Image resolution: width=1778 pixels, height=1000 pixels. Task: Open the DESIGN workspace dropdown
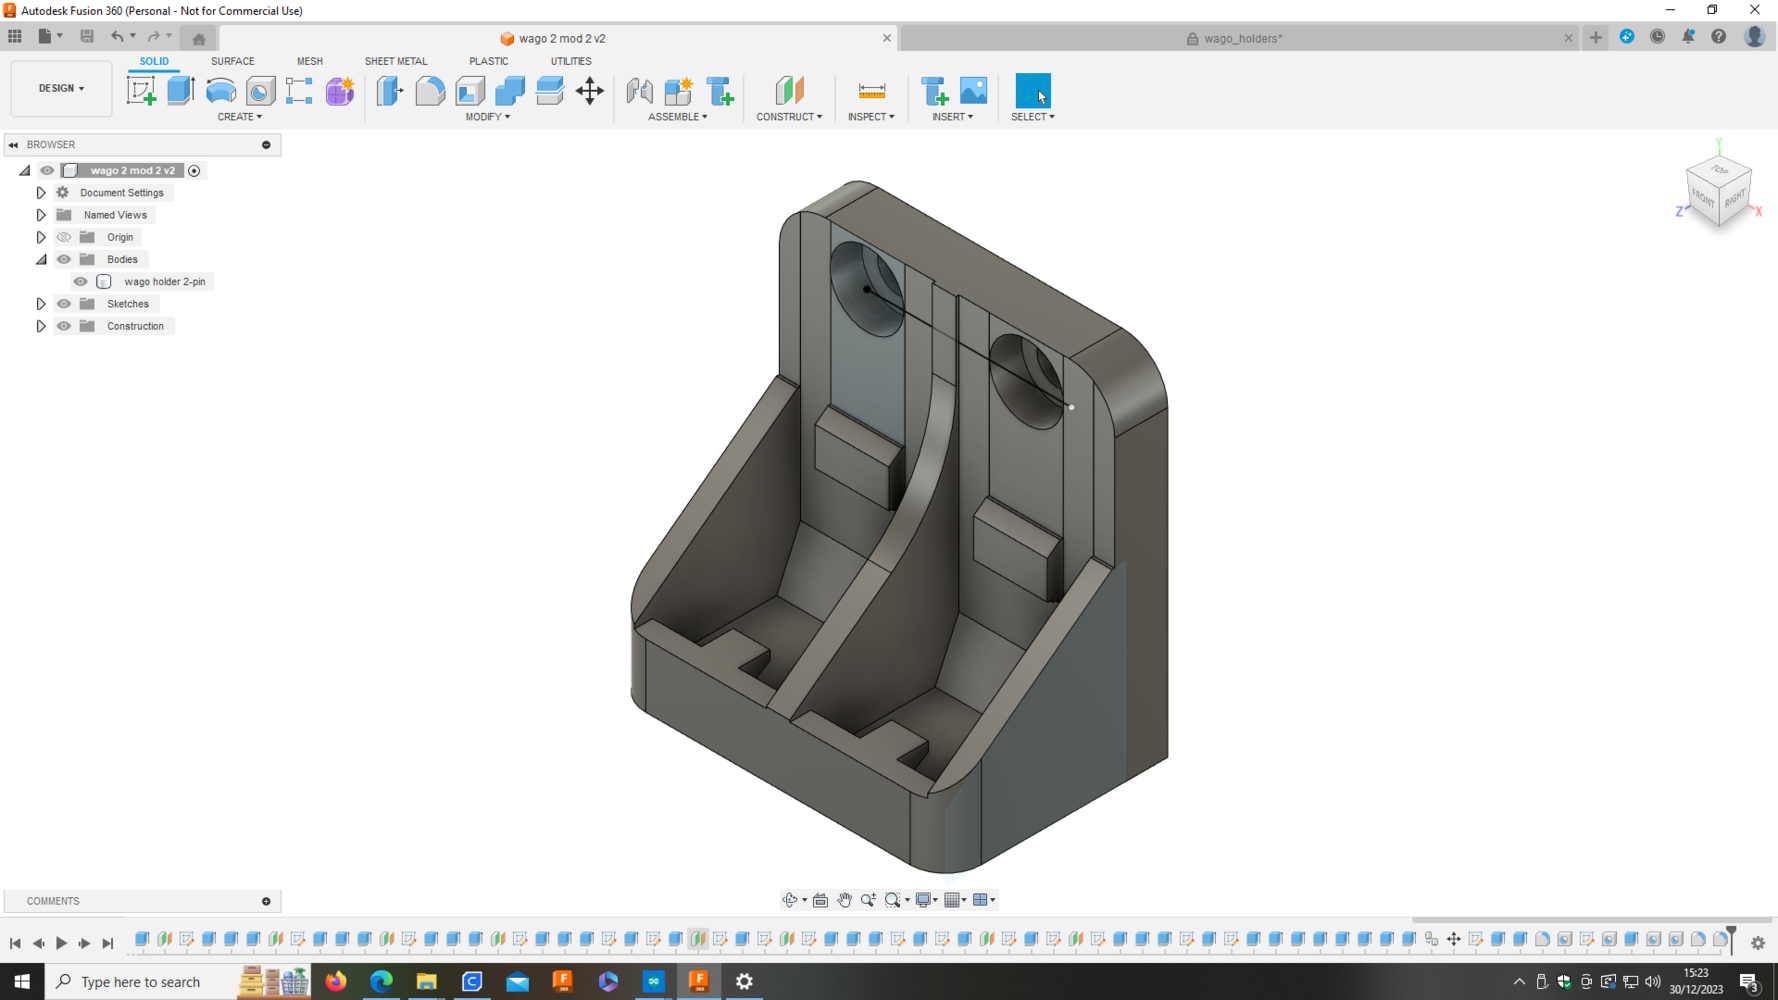tap(61, 89)
